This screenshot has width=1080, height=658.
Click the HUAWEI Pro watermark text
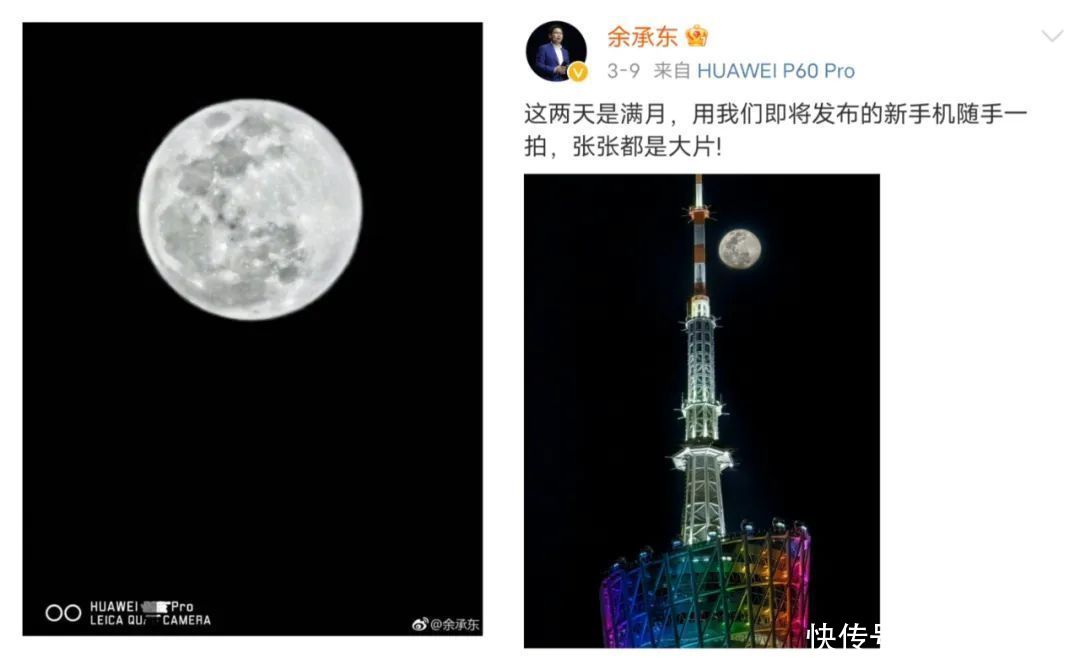[142, 606]
